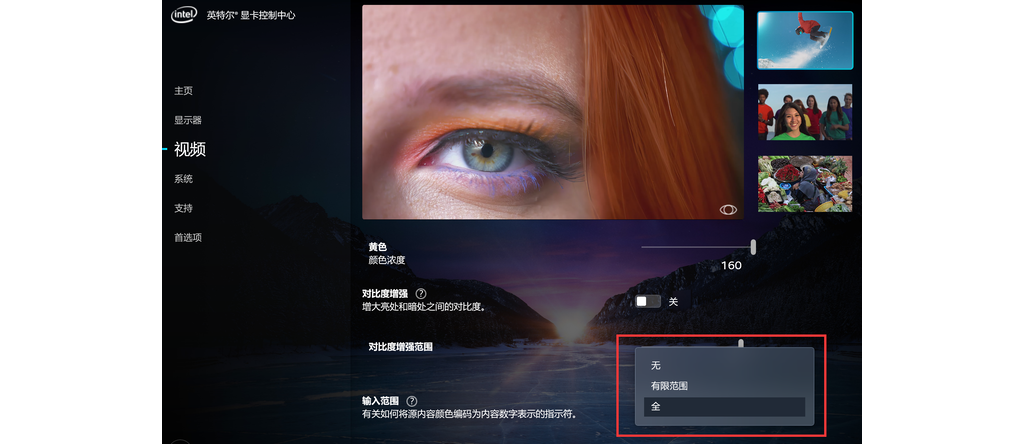The image size is (1024, 444).
Task: Open help icon next to 输入范围
Action: pyautogui.click(x=412, y=401)
